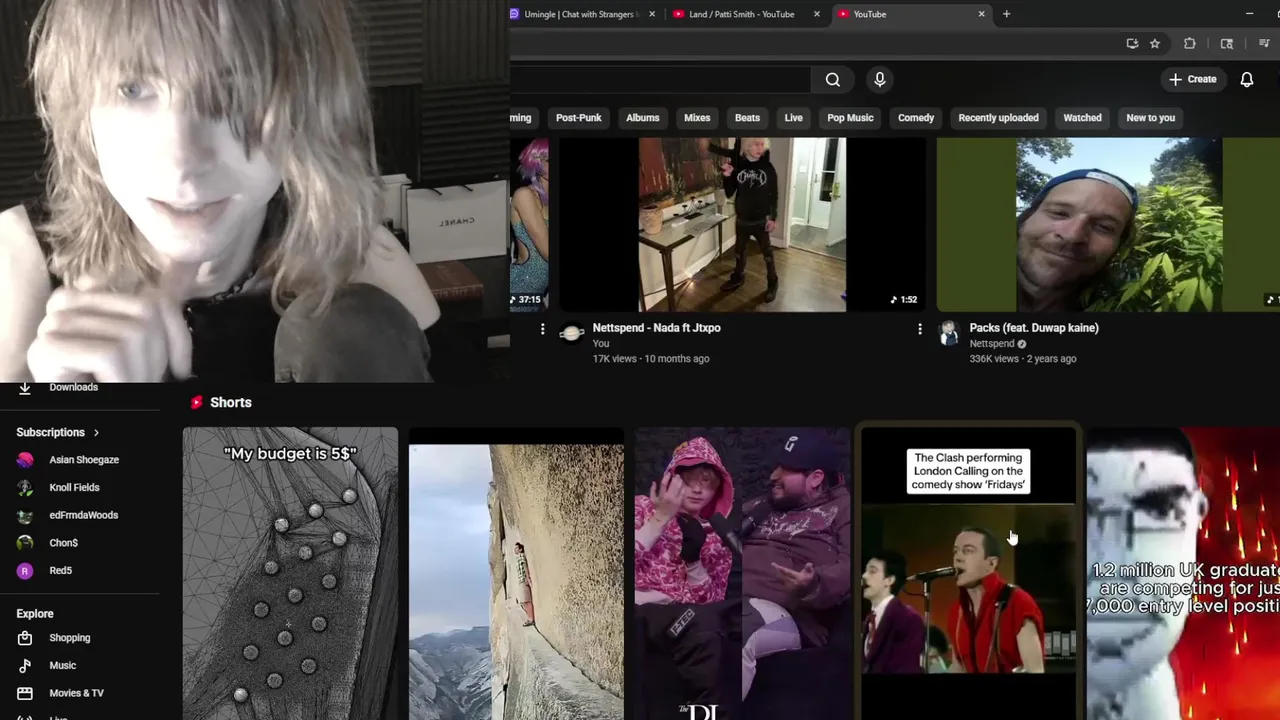Screen dimensions: 1280x720
Task: Open The Clash London Calling short
Action: click(x=968, y=574)
